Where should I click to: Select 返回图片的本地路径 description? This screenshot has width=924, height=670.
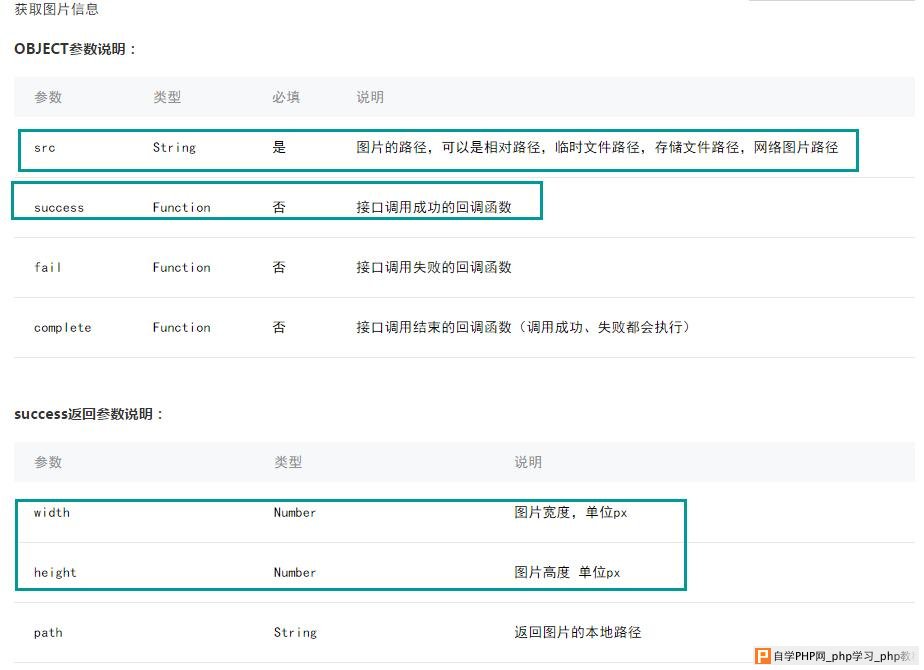[x=578, y=632]
